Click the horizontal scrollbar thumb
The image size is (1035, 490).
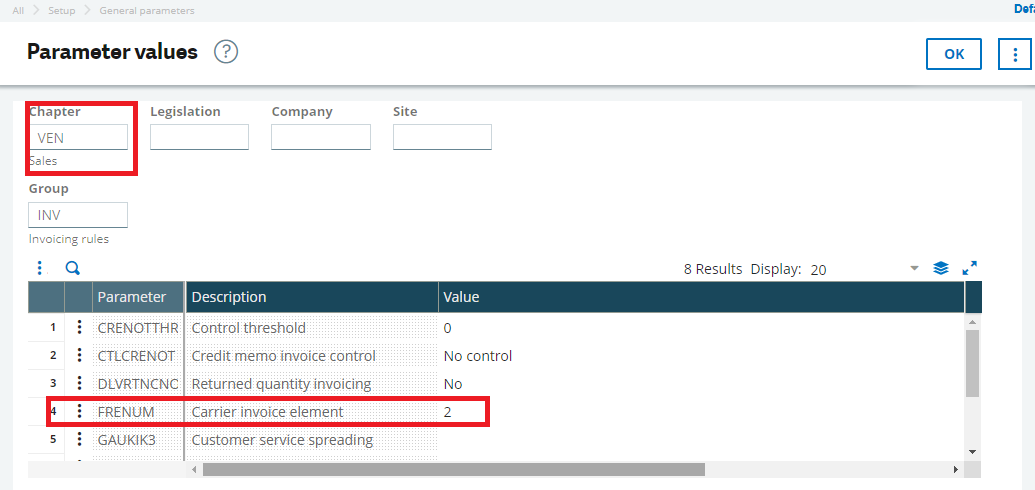[x=453, y=470]
